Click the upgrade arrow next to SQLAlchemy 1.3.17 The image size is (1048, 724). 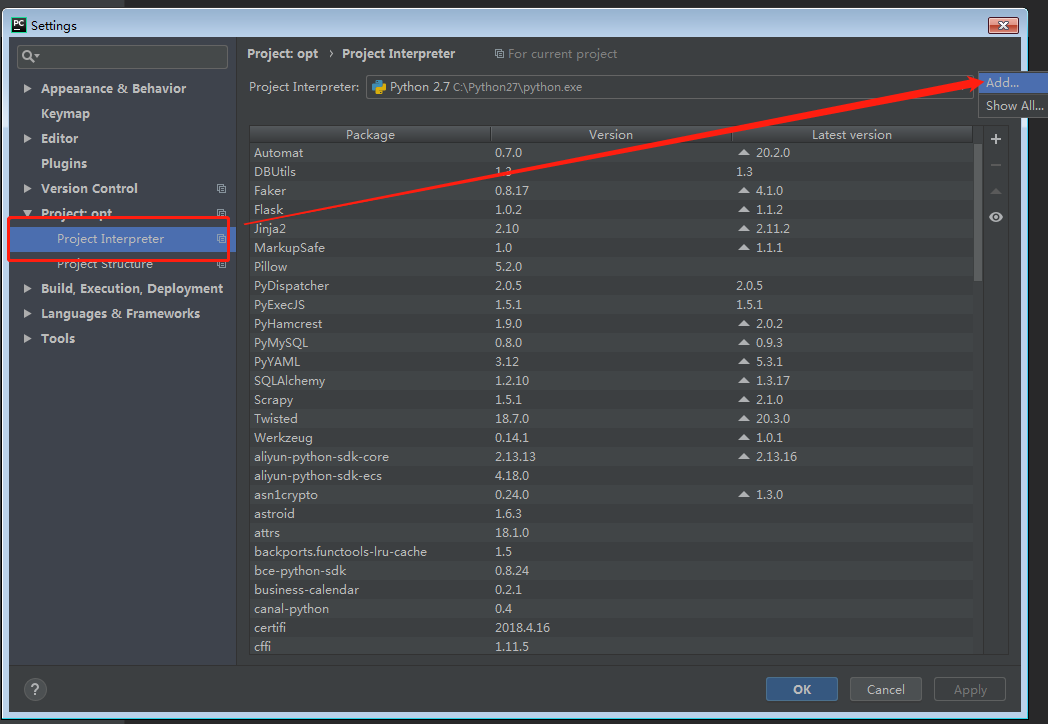click(x=744, y=380)
